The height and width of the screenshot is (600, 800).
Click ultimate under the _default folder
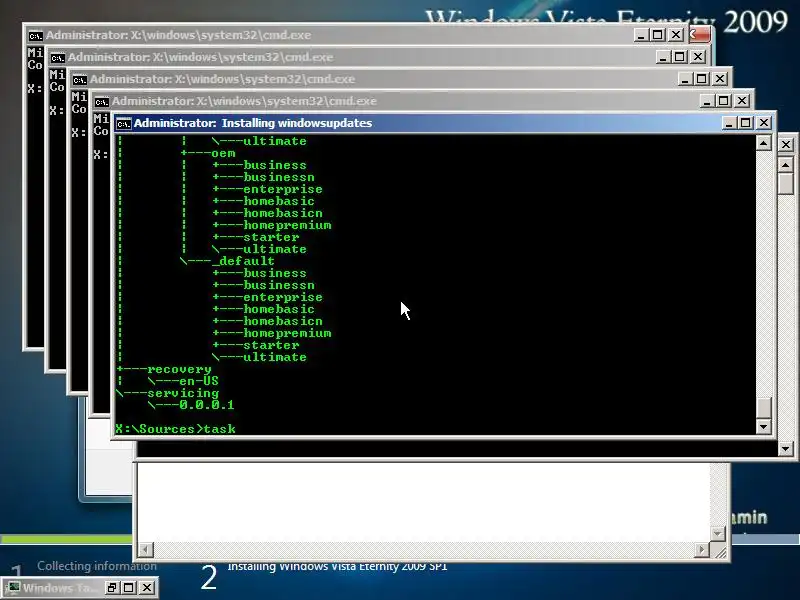pos(274,357)
